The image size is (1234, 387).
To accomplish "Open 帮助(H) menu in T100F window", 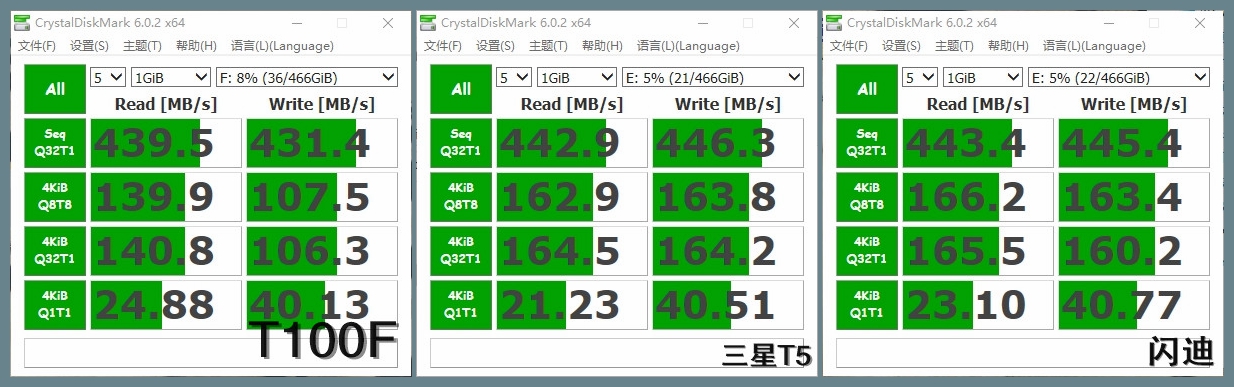I will [x=196, y=46].
